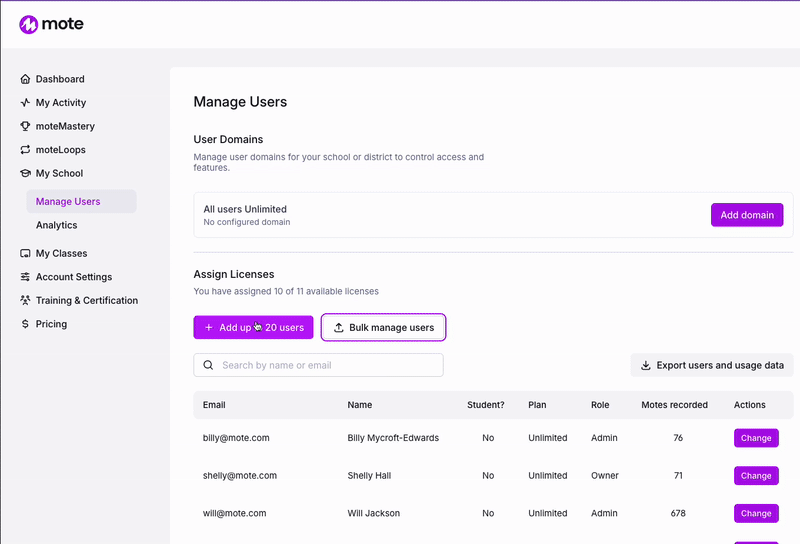The image size is (800, 544).
Task: Click the Add domain button
Action: coord(747,215)
